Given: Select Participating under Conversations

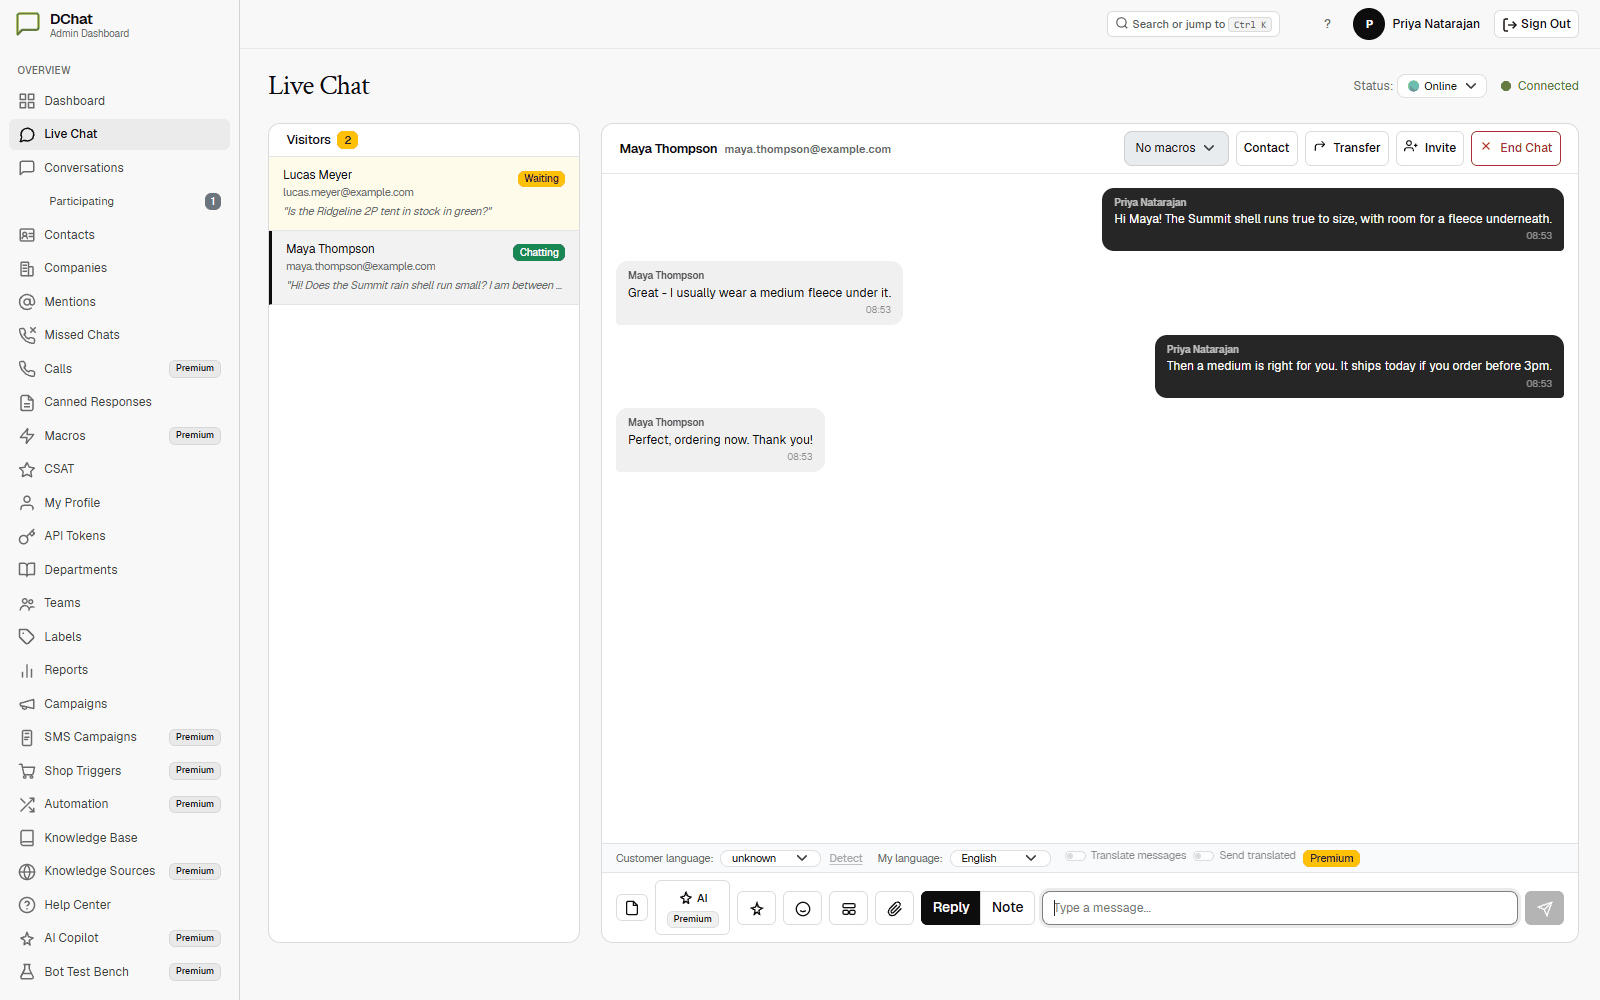Looking at the screenshot, I should [x=119, y=201].
